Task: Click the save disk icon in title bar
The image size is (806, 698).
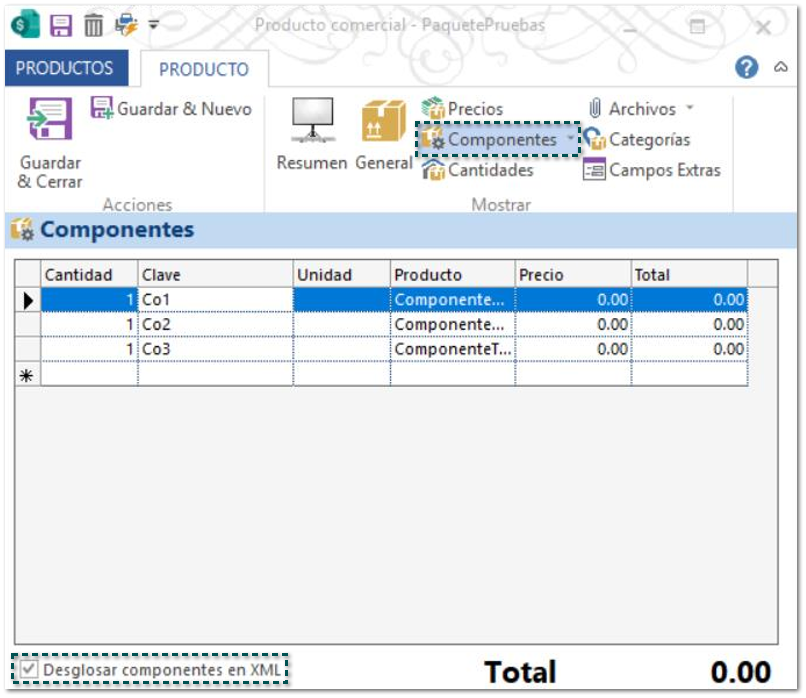Action: pyautogui.click(x=61, y=25)
